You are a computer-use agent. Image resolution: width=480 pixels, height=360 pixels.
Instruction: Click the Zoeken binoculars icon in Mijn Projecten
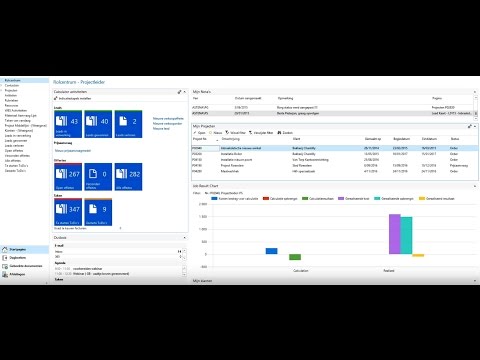tap(279, 133)
